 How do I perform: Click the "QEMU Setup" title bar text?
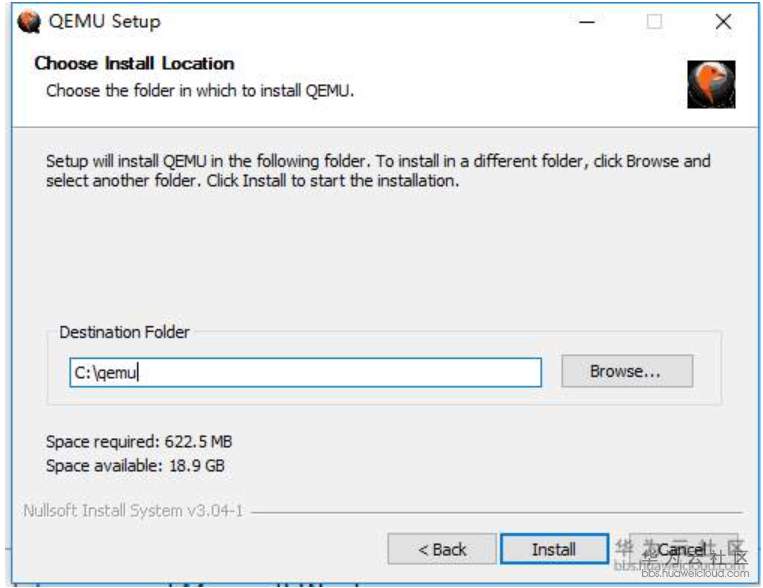[x=104, y=21]
